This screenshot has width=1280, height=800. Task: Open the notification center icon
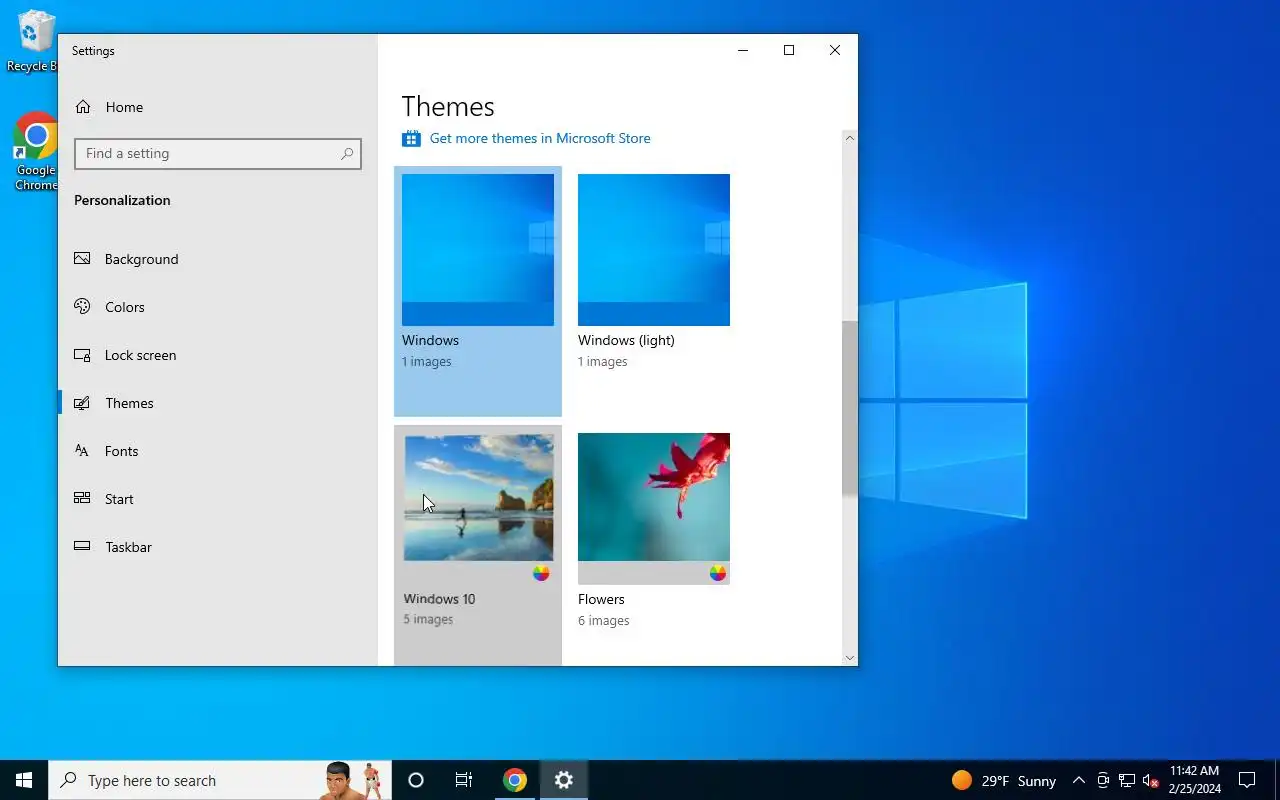1247,780
